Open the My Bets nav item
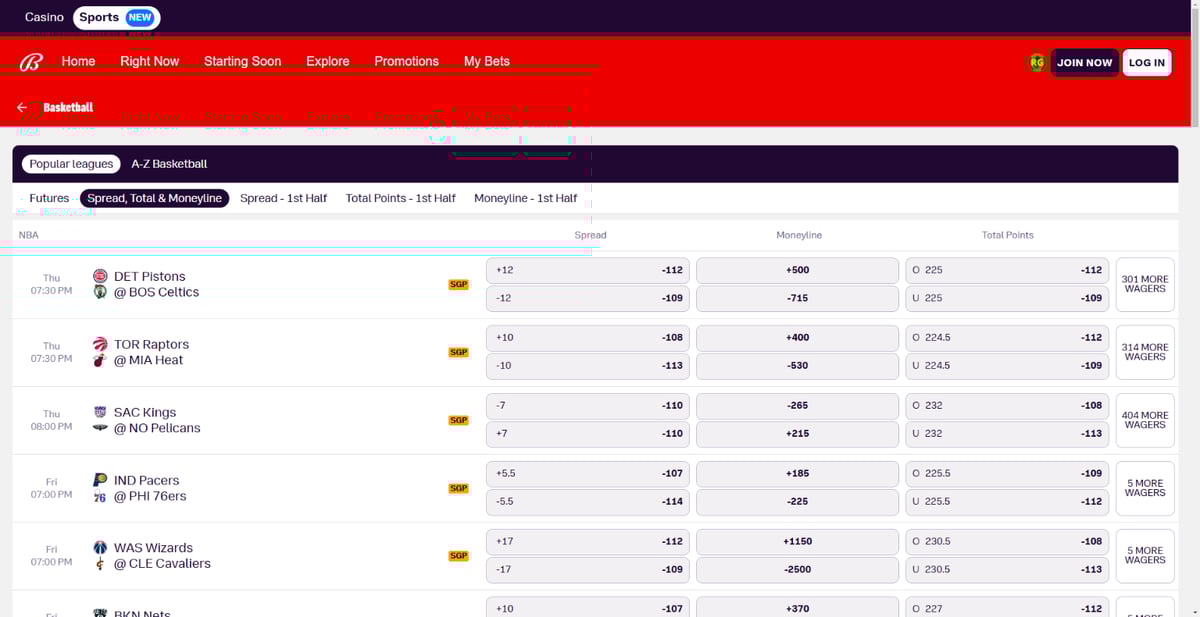The height and width of the screenshot is (617, 1200). pos(487,61)
